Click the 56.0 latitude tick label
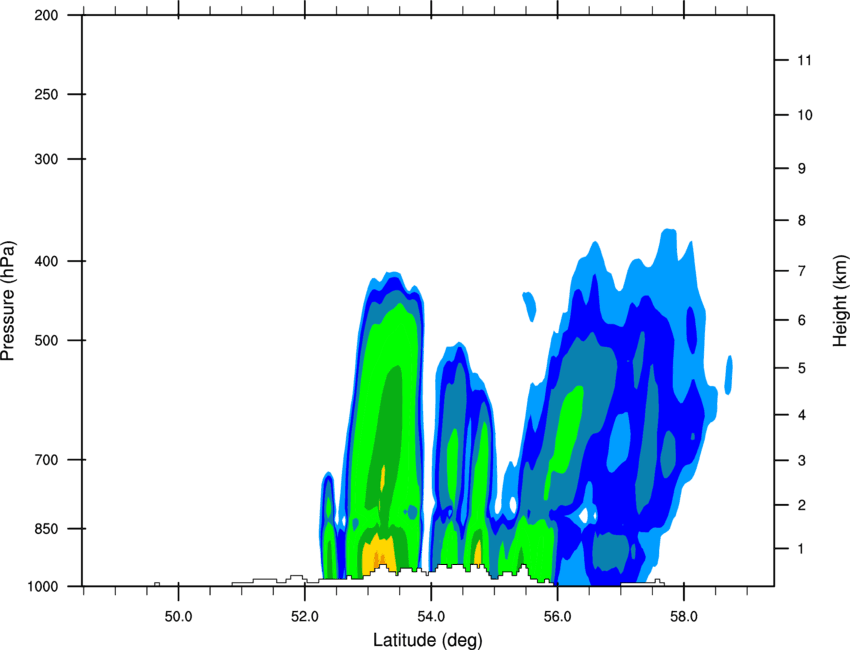 coord(558,617)
